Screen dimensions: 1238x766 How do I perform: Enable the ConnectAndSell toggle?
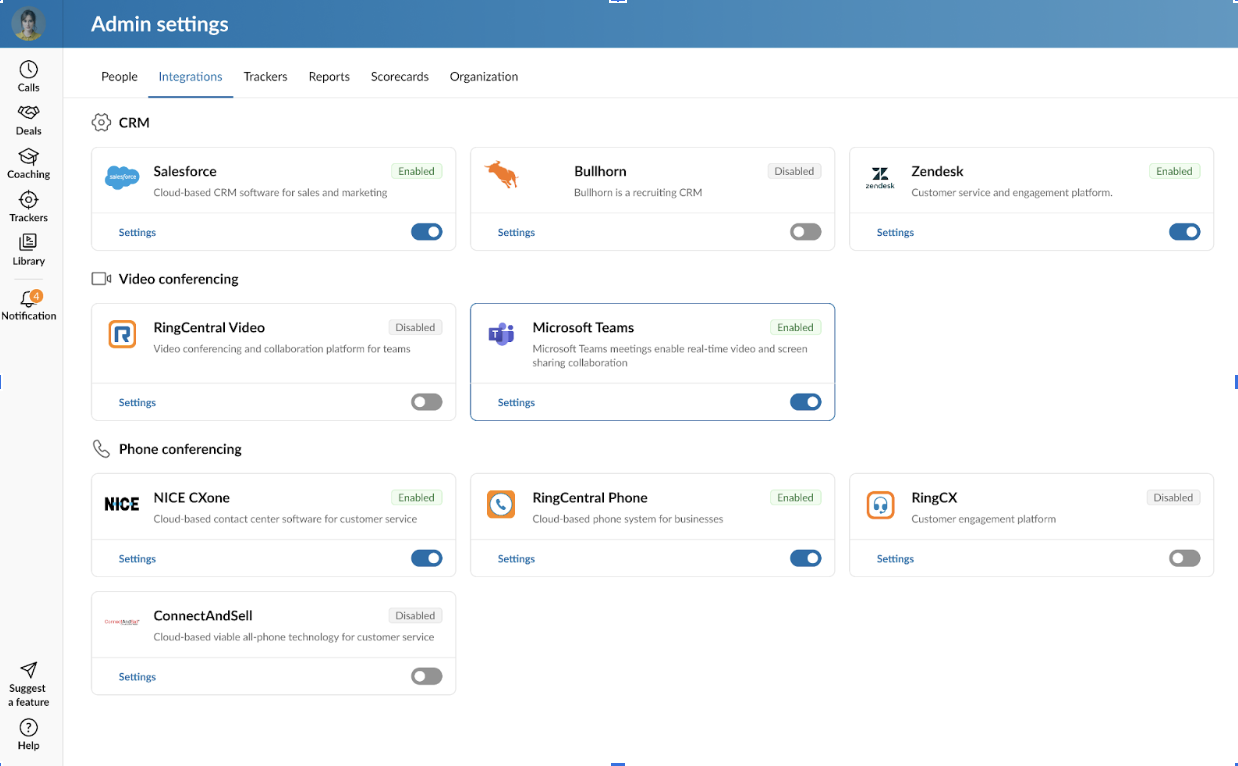[x=426, y=677]
